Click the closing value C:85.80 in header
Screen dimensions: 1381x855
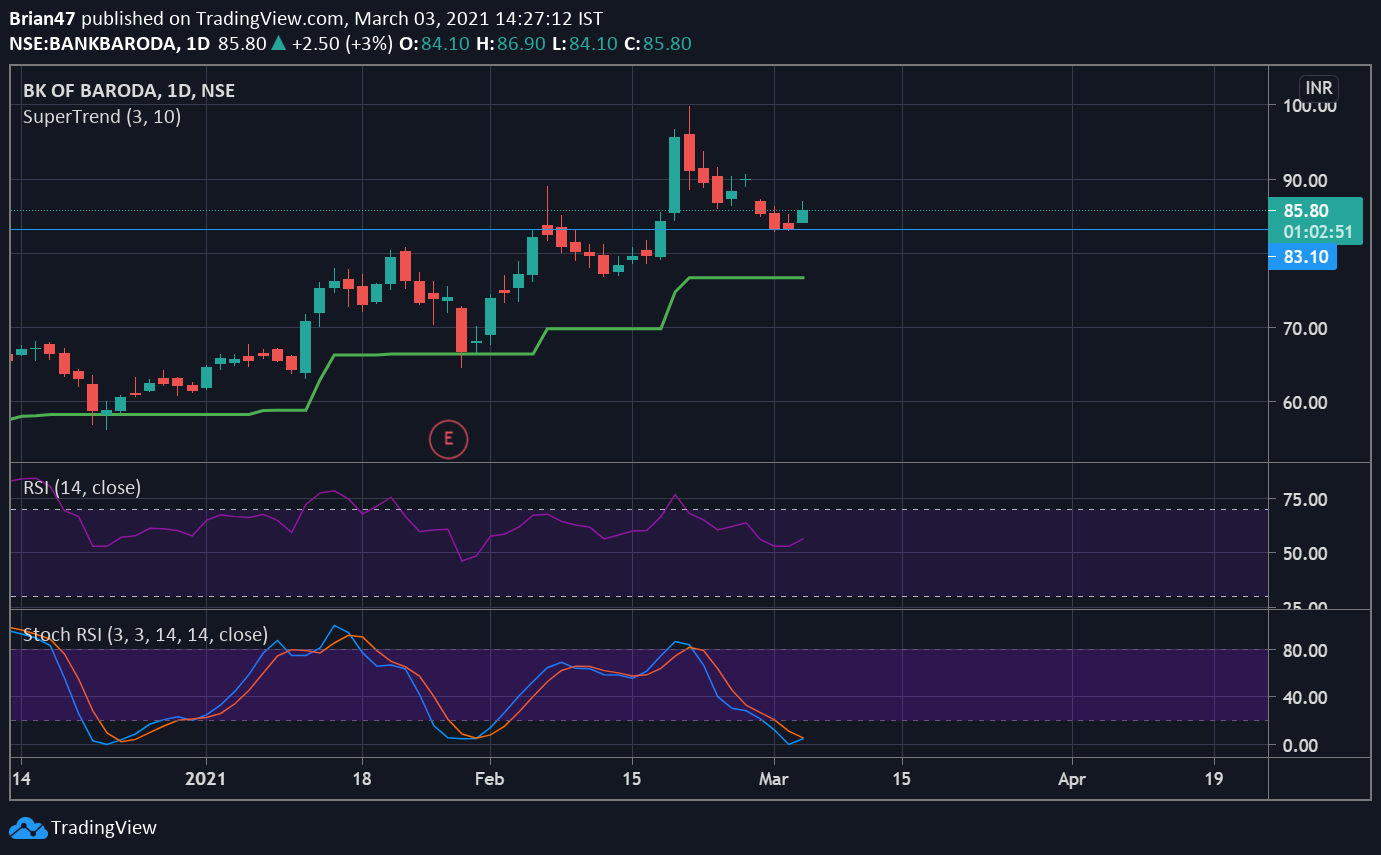point(657,44)
